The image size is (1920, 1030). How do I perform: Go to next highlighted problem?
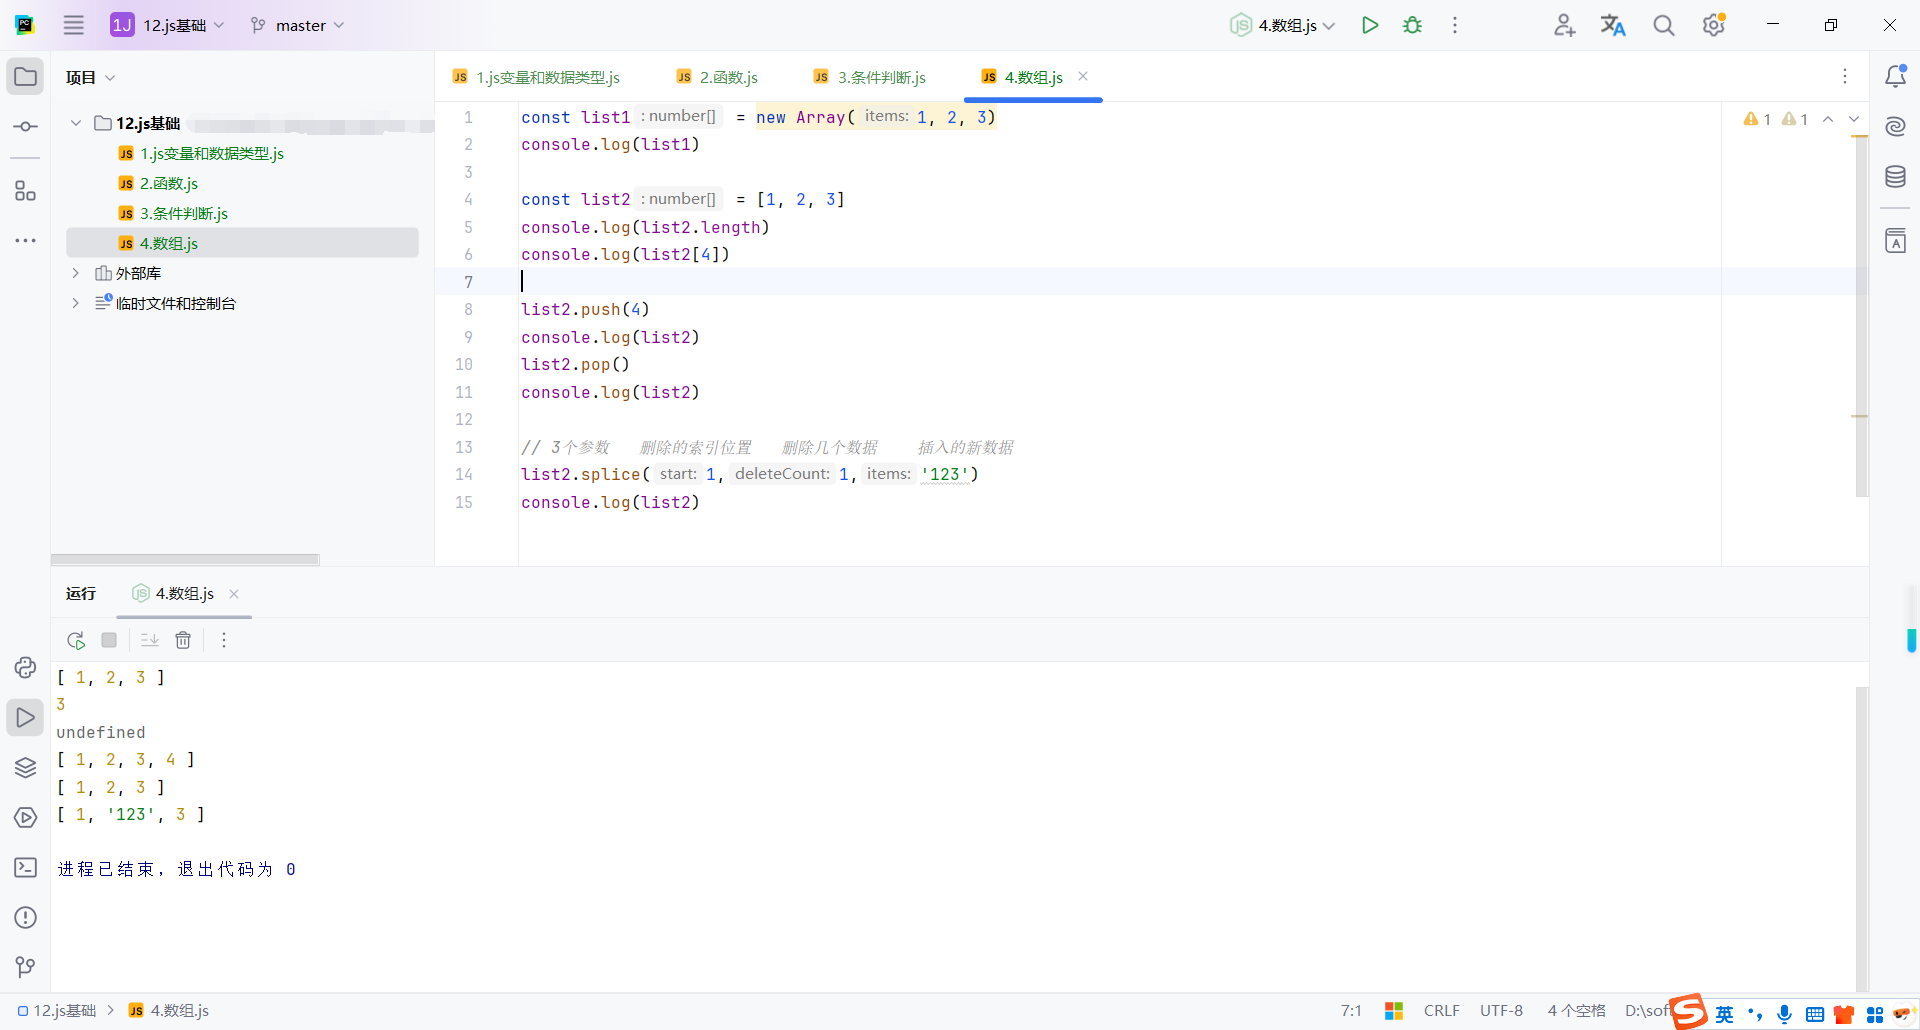coord(1854,119)
